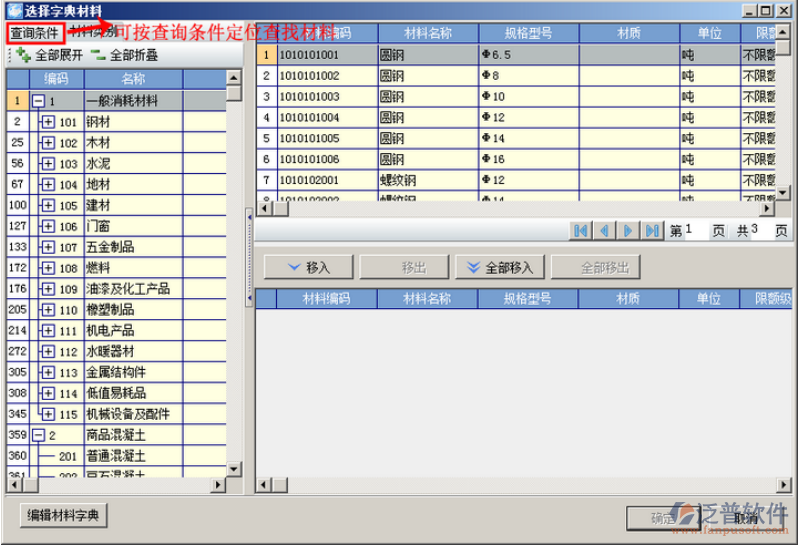Click the 全部展开 expand-all icon
The image size is (799, 546).
tap(22, 56)
